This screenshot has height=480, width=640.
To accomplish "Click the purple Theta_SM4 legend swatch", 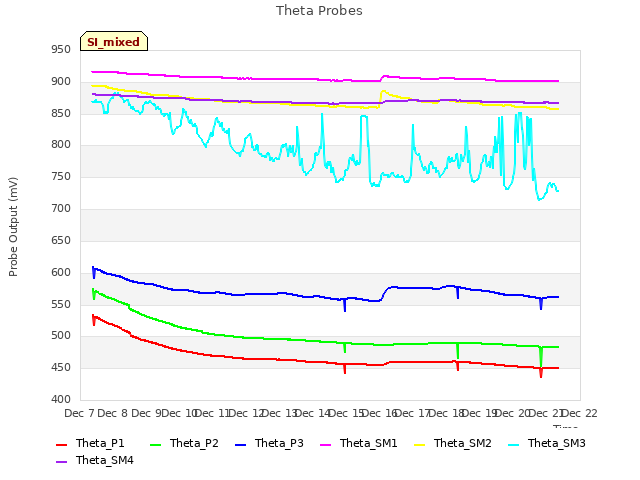I will (62, 462).
